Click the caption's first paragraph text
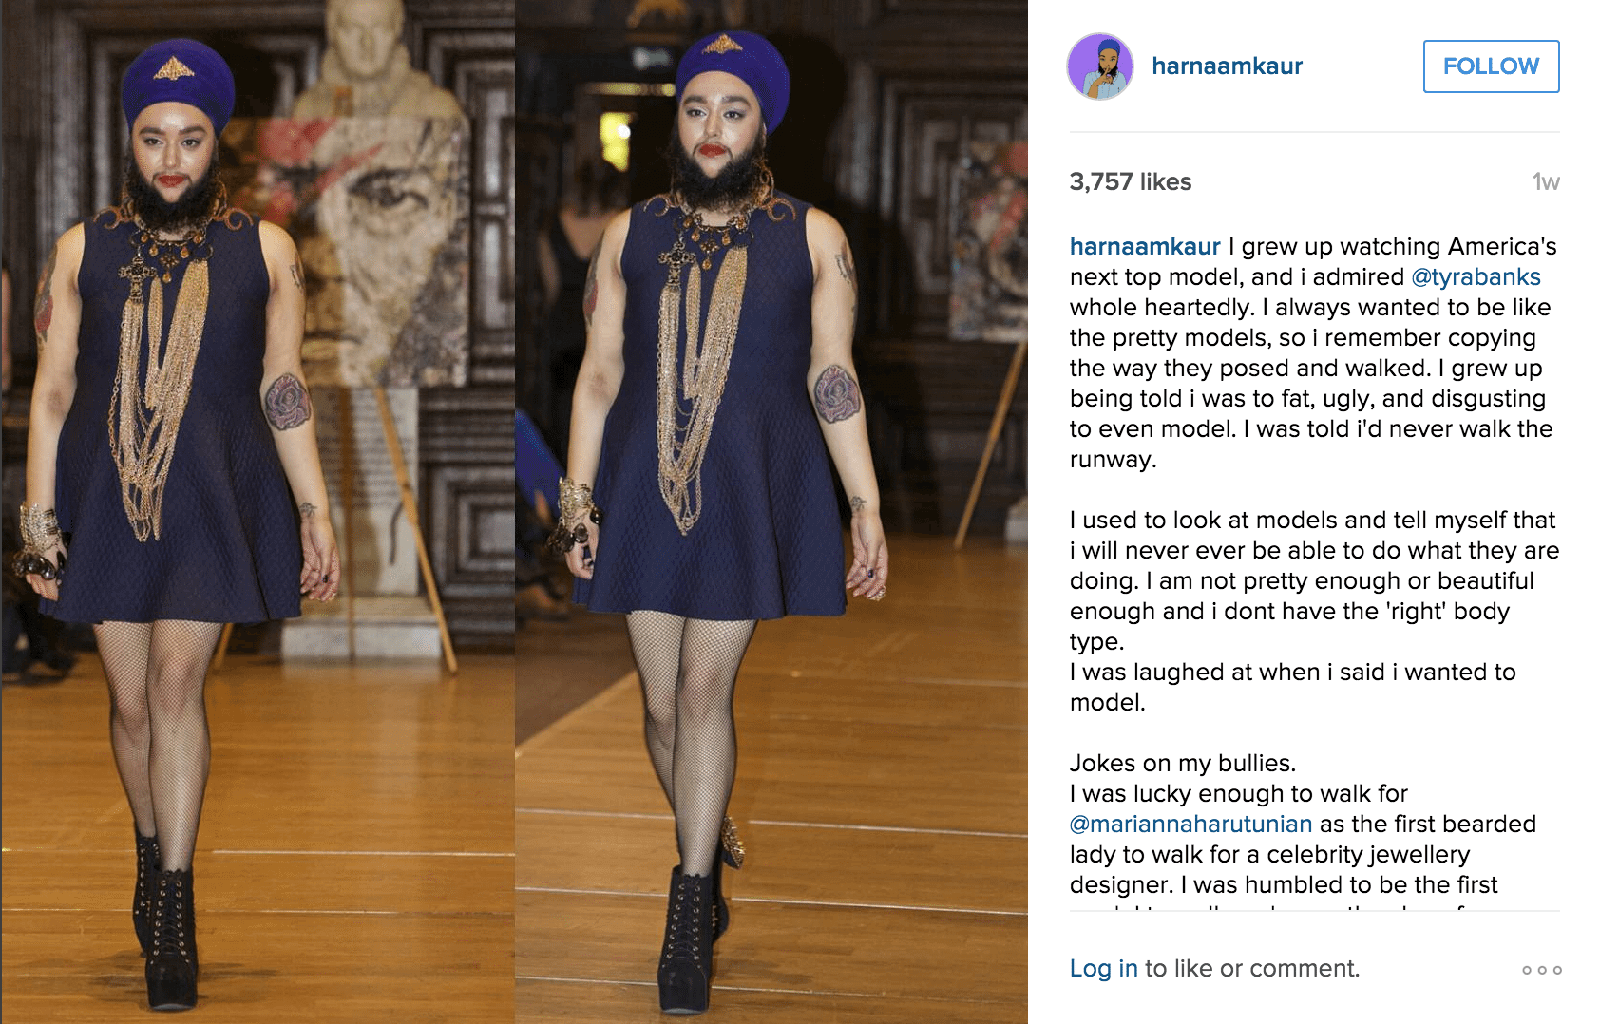 click(1313, 353)
